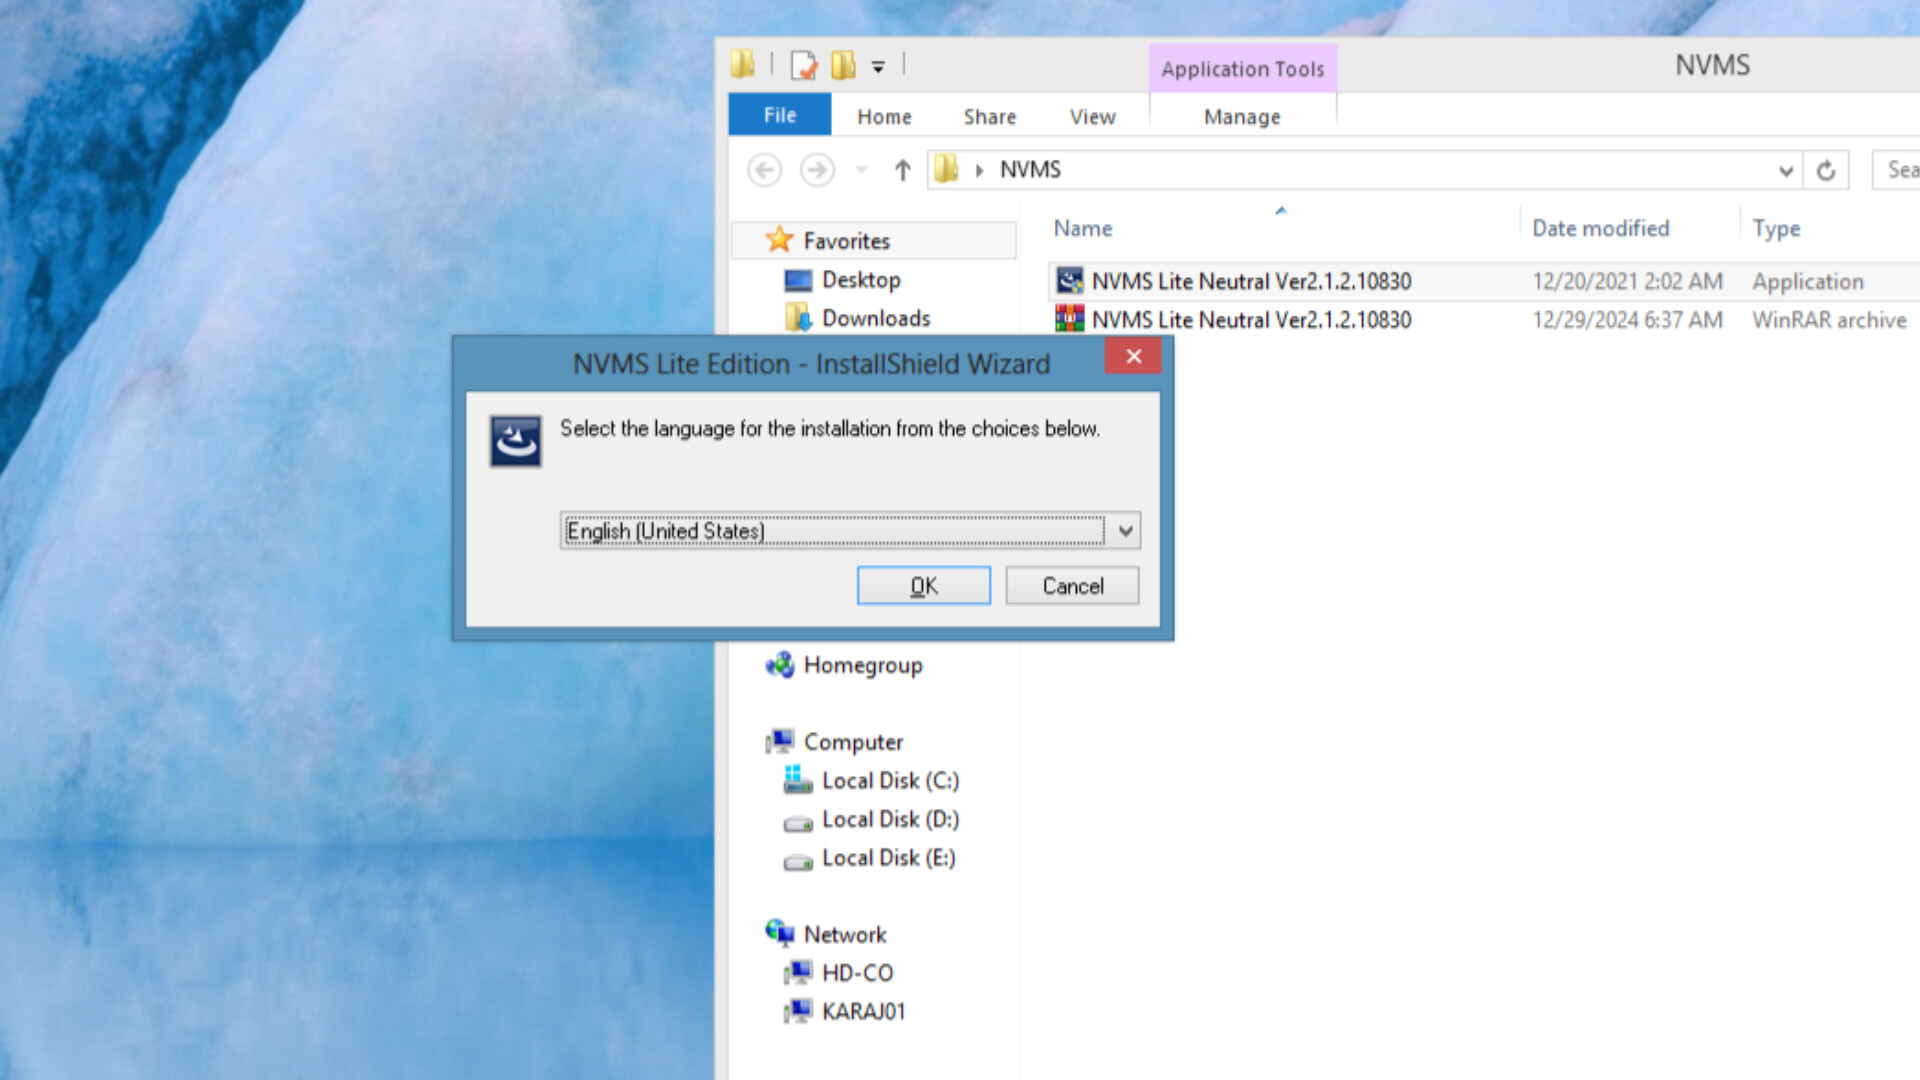Select KARAJ01 under Network
This screenshot has height=1080, width=1920.
863,1011
